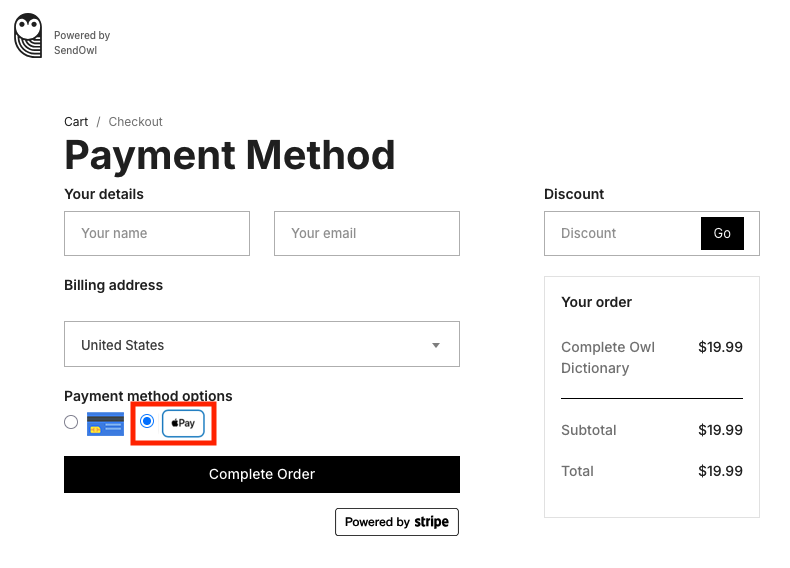The image size is (790, 568).
Task: Apply discount with Go button
Action: tap(722, 233)
